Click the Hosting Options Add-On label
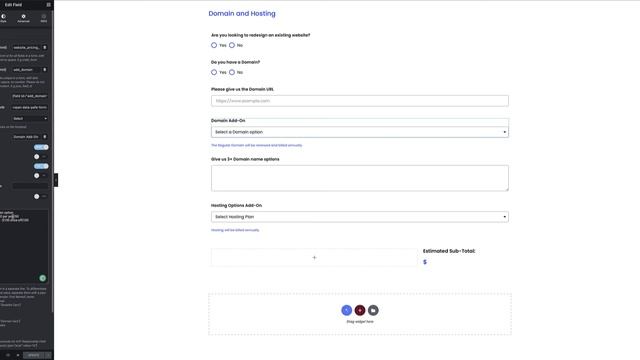This screenshot has height=360, width=640. 236,205
